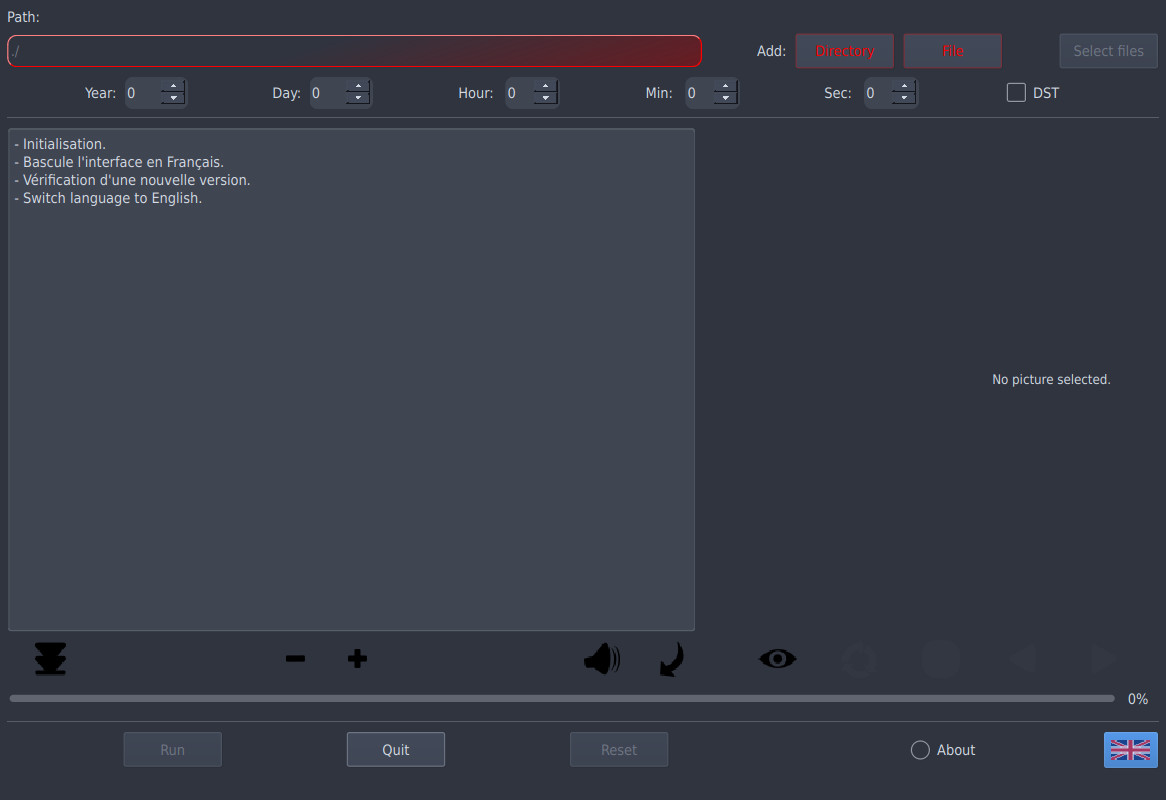
Task: Click the minus icon below the log
Action: (x=295, y=659)
